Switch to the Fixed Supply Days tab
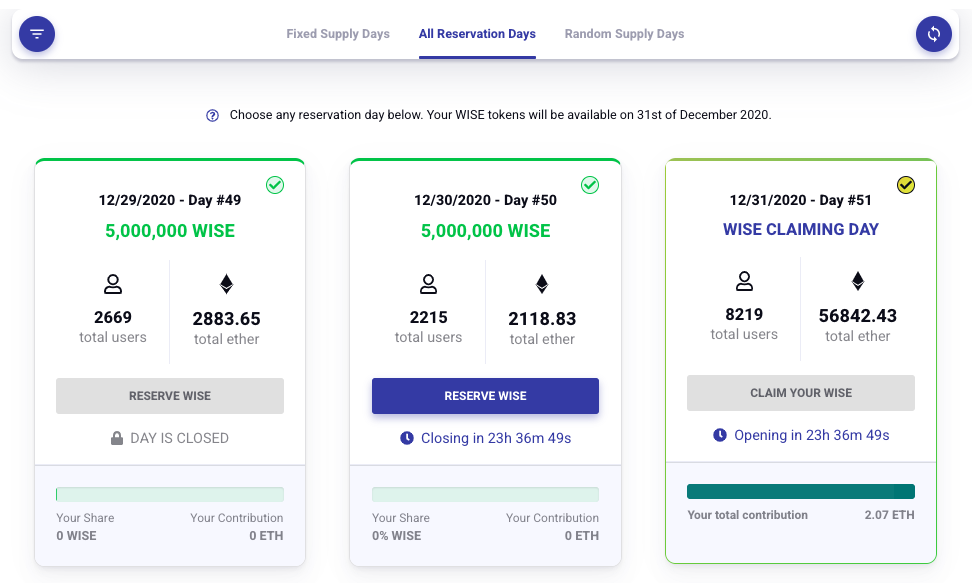The image size is (972, 583). [x=338, y=34]
